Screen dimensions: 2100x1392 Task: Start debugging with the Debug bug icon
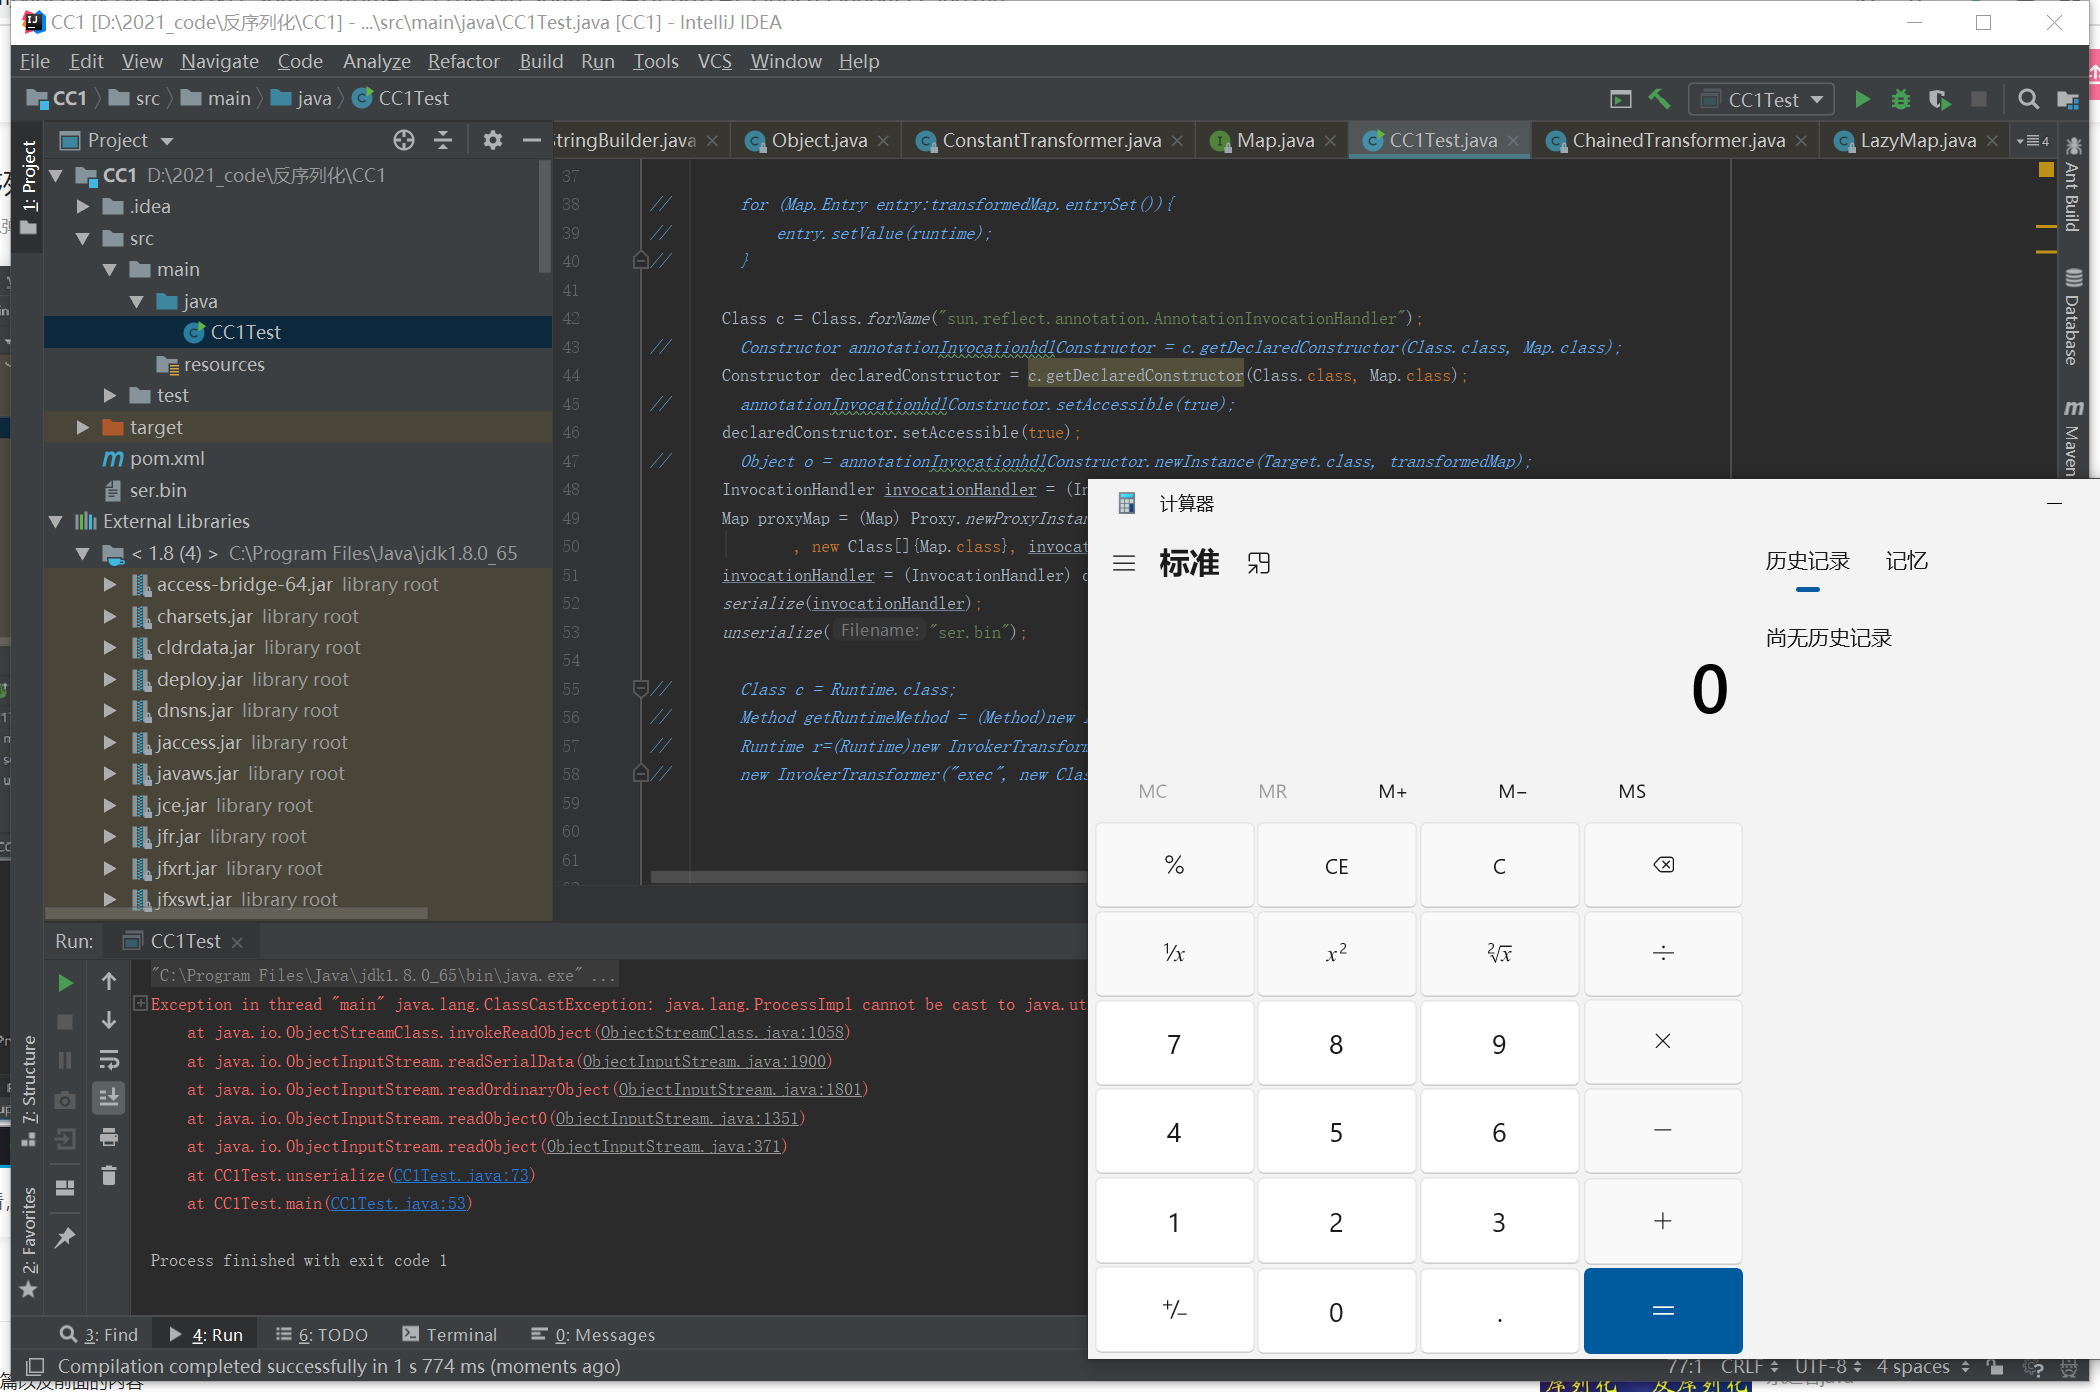pyautogui.click(x=1900, y=99)
